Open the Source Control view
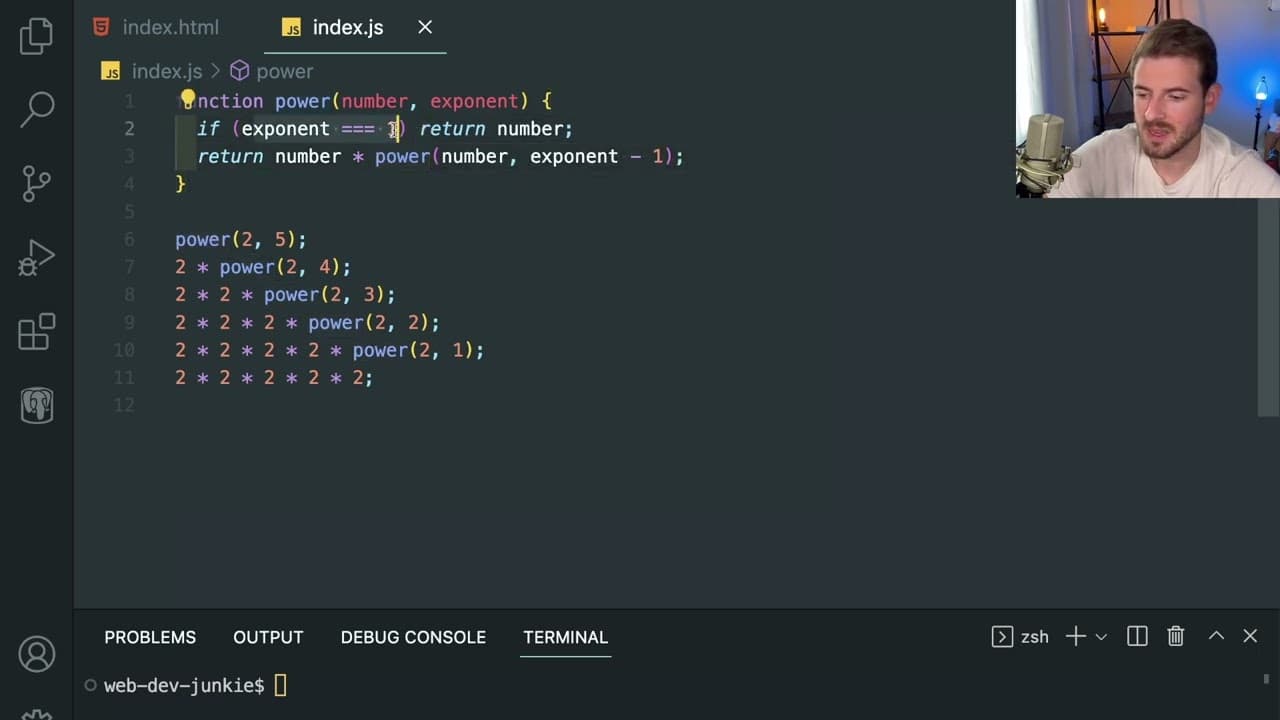The width and height of the screenshot is (1280, 720). click(36, 183)
